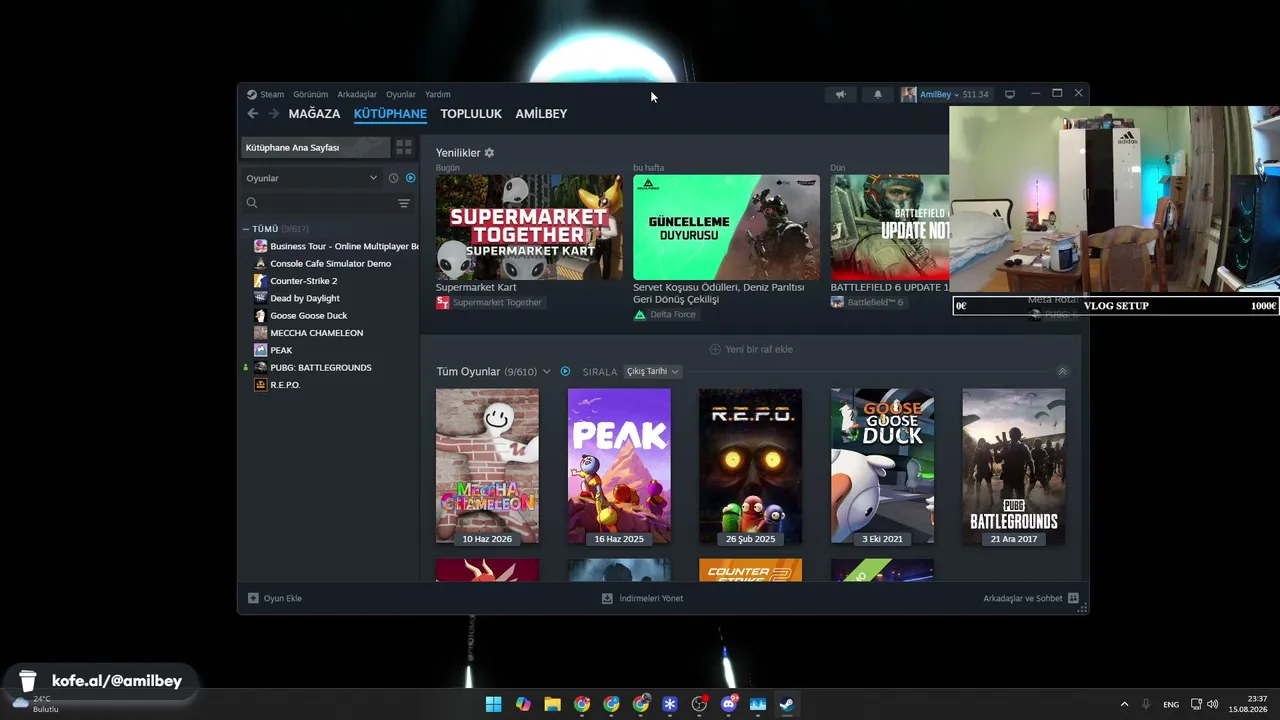
Task: Switch to the MAĞAZA tab
Action: (x=315, y=114)
